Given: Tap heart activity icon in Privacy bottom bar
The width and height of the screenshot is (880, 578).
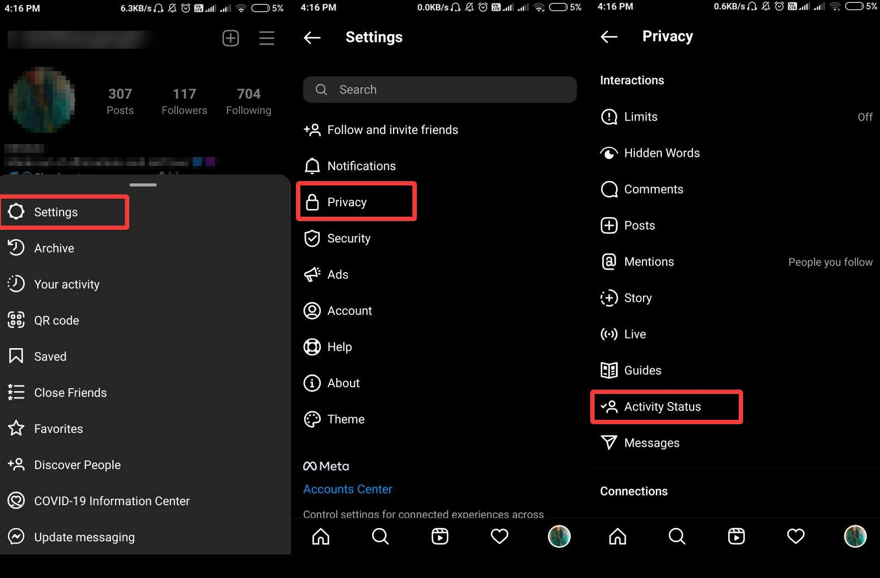Looking at the screenshot, I should click(796, 536).
